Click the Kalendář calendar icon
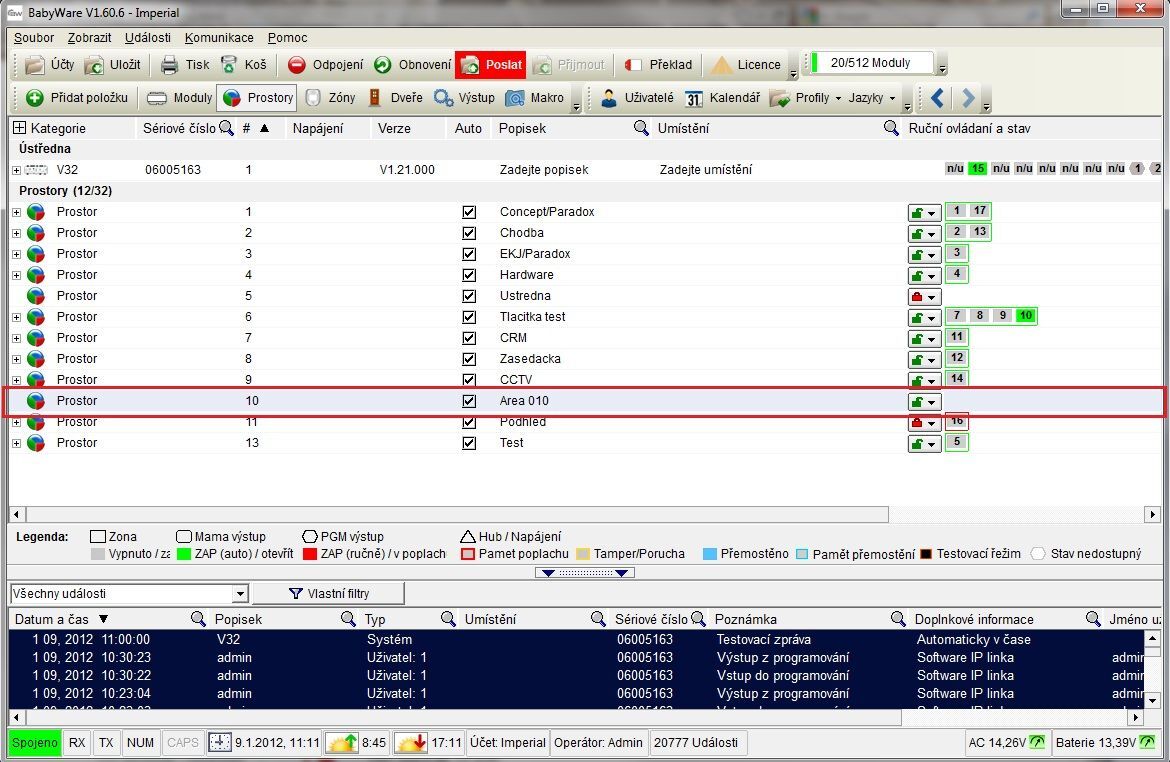The width and height of the screenshot is (1170, 762). pyautogui.click(x=694, y=98)
